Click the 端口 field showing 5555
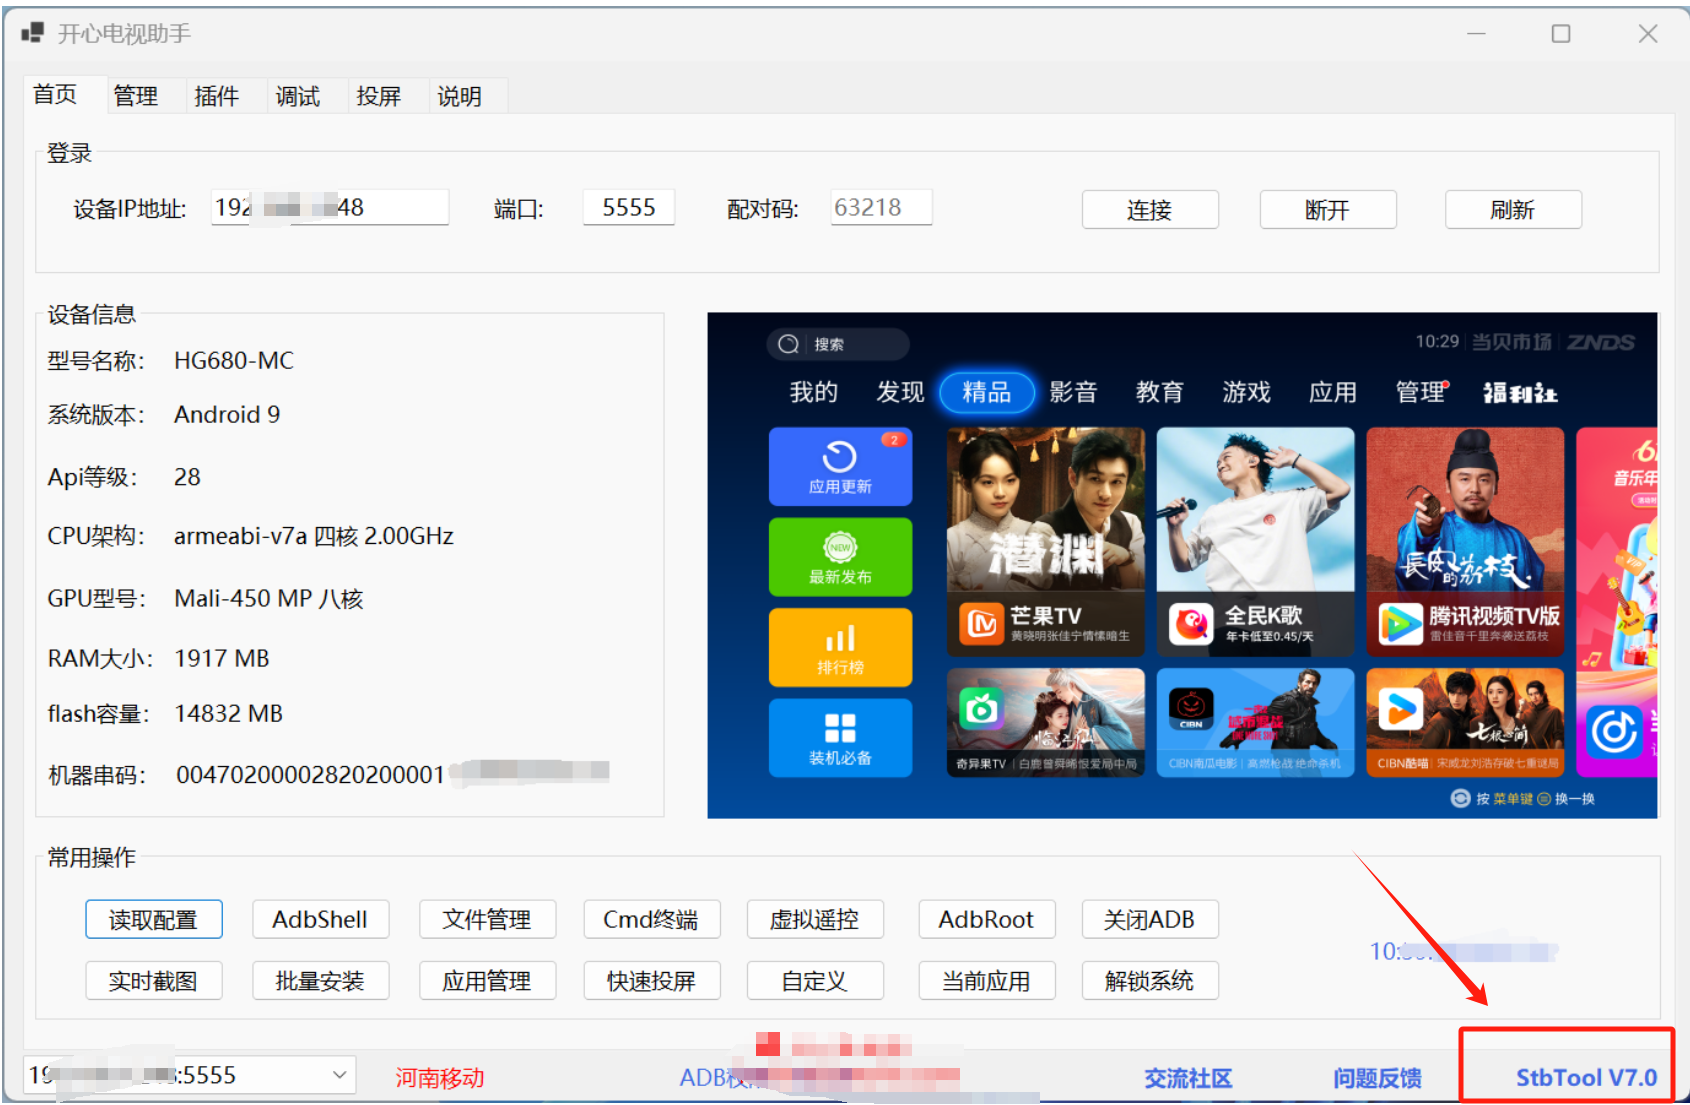The height and width of the screenshot is (1105, 1690). [x=629, y=207]
